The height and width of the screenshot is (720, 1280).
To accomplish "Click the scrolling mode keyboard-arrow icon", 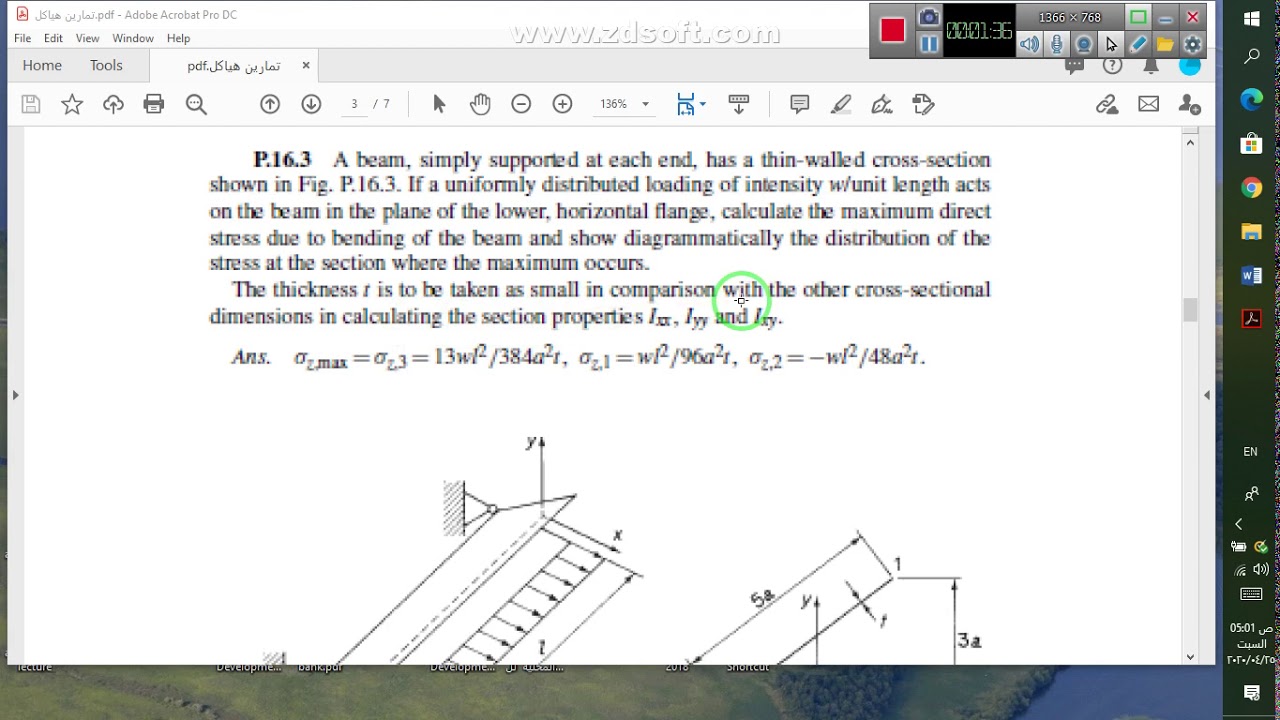I will coord(739,104).
